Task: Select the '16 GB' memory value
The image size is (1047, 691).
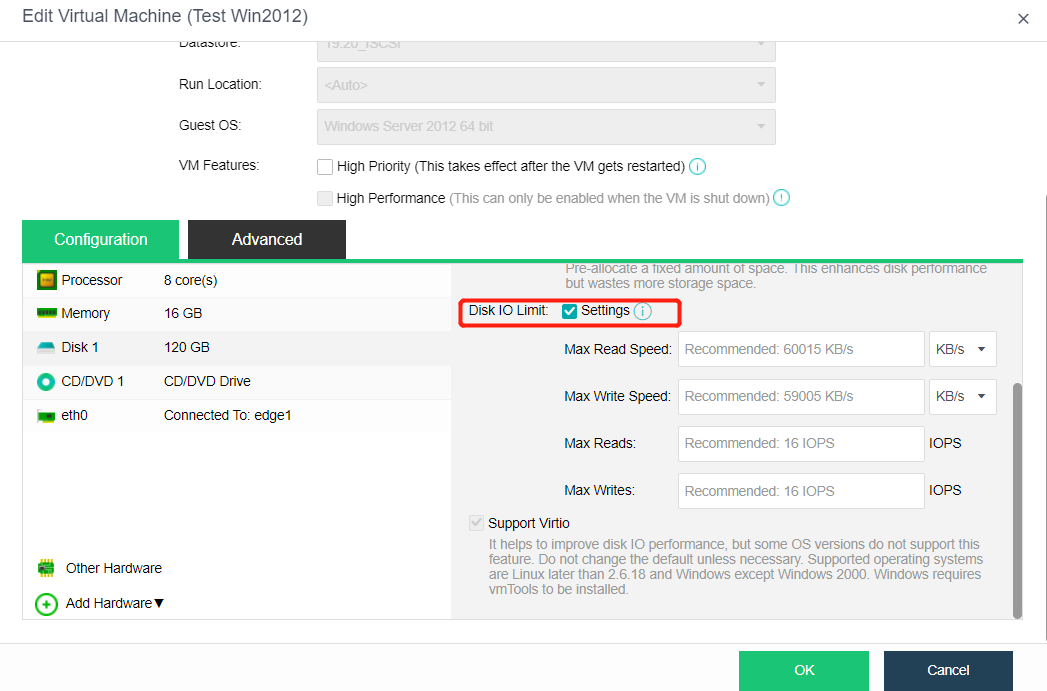Action: [183, 313]
